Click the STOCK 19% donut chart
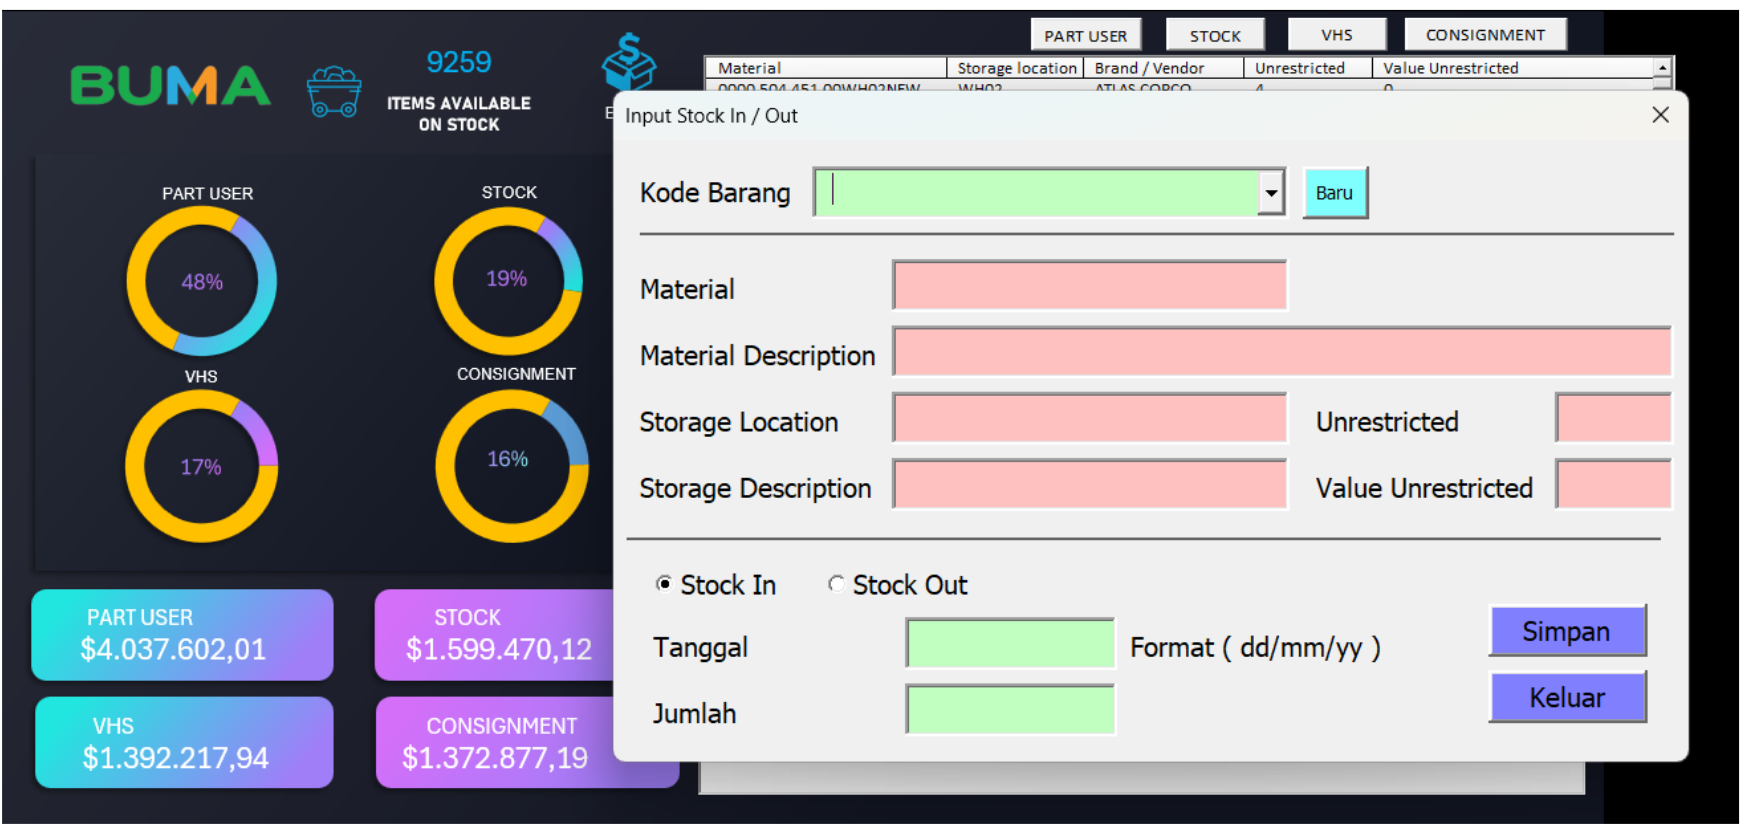Screen dimensions: 1745x836 (x=508, y=280)
